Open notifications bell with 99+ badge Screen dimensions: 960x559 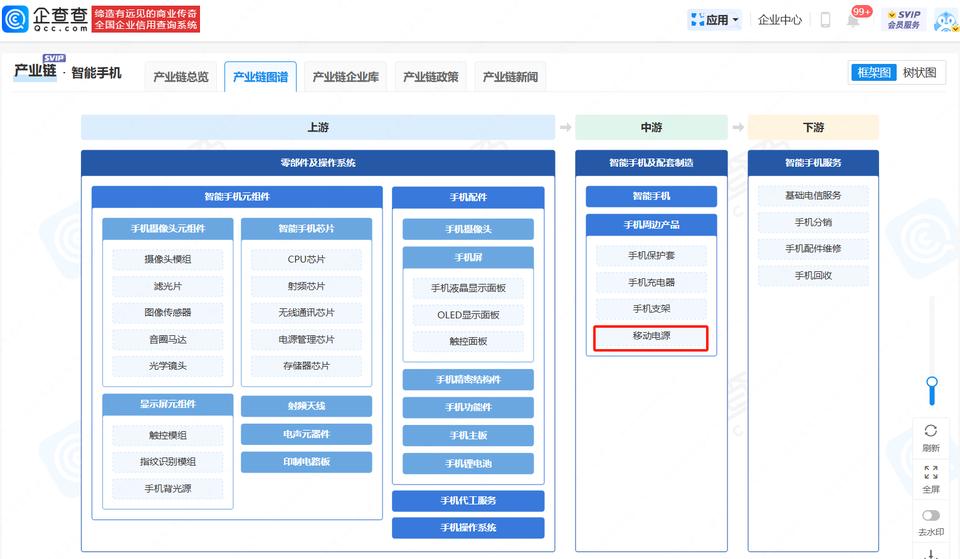pos(853,20)
